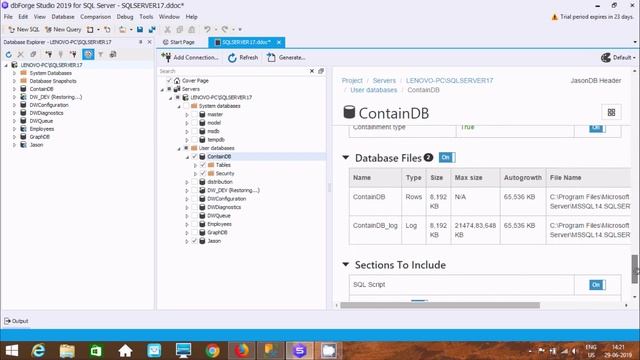Expand the Employees node in Database Explorer
Screen dimensions: 640x360
pyautogui.click(x=14, y=129)
